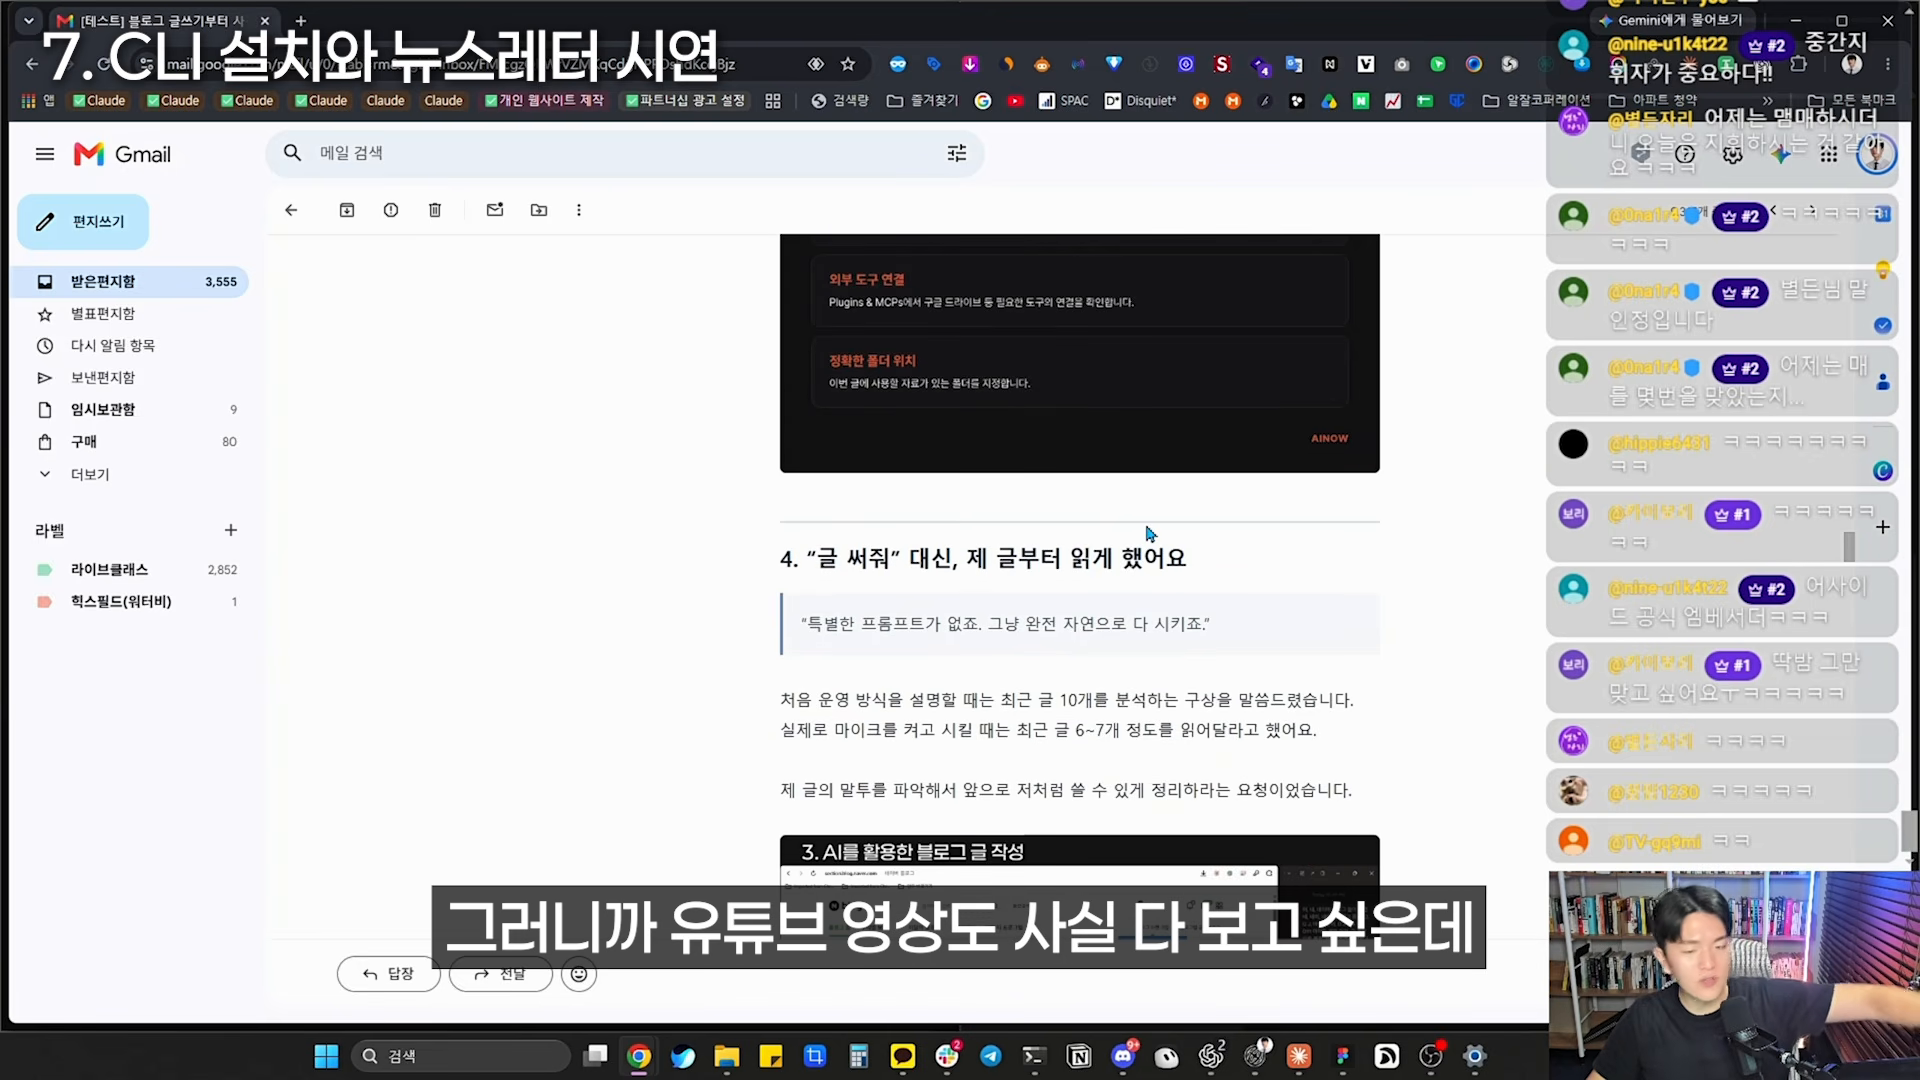The width and height of the screenshot is (1920, 1080).
Task: Open Discord icon on the taskbar
Action: tap(1123, 1056)
